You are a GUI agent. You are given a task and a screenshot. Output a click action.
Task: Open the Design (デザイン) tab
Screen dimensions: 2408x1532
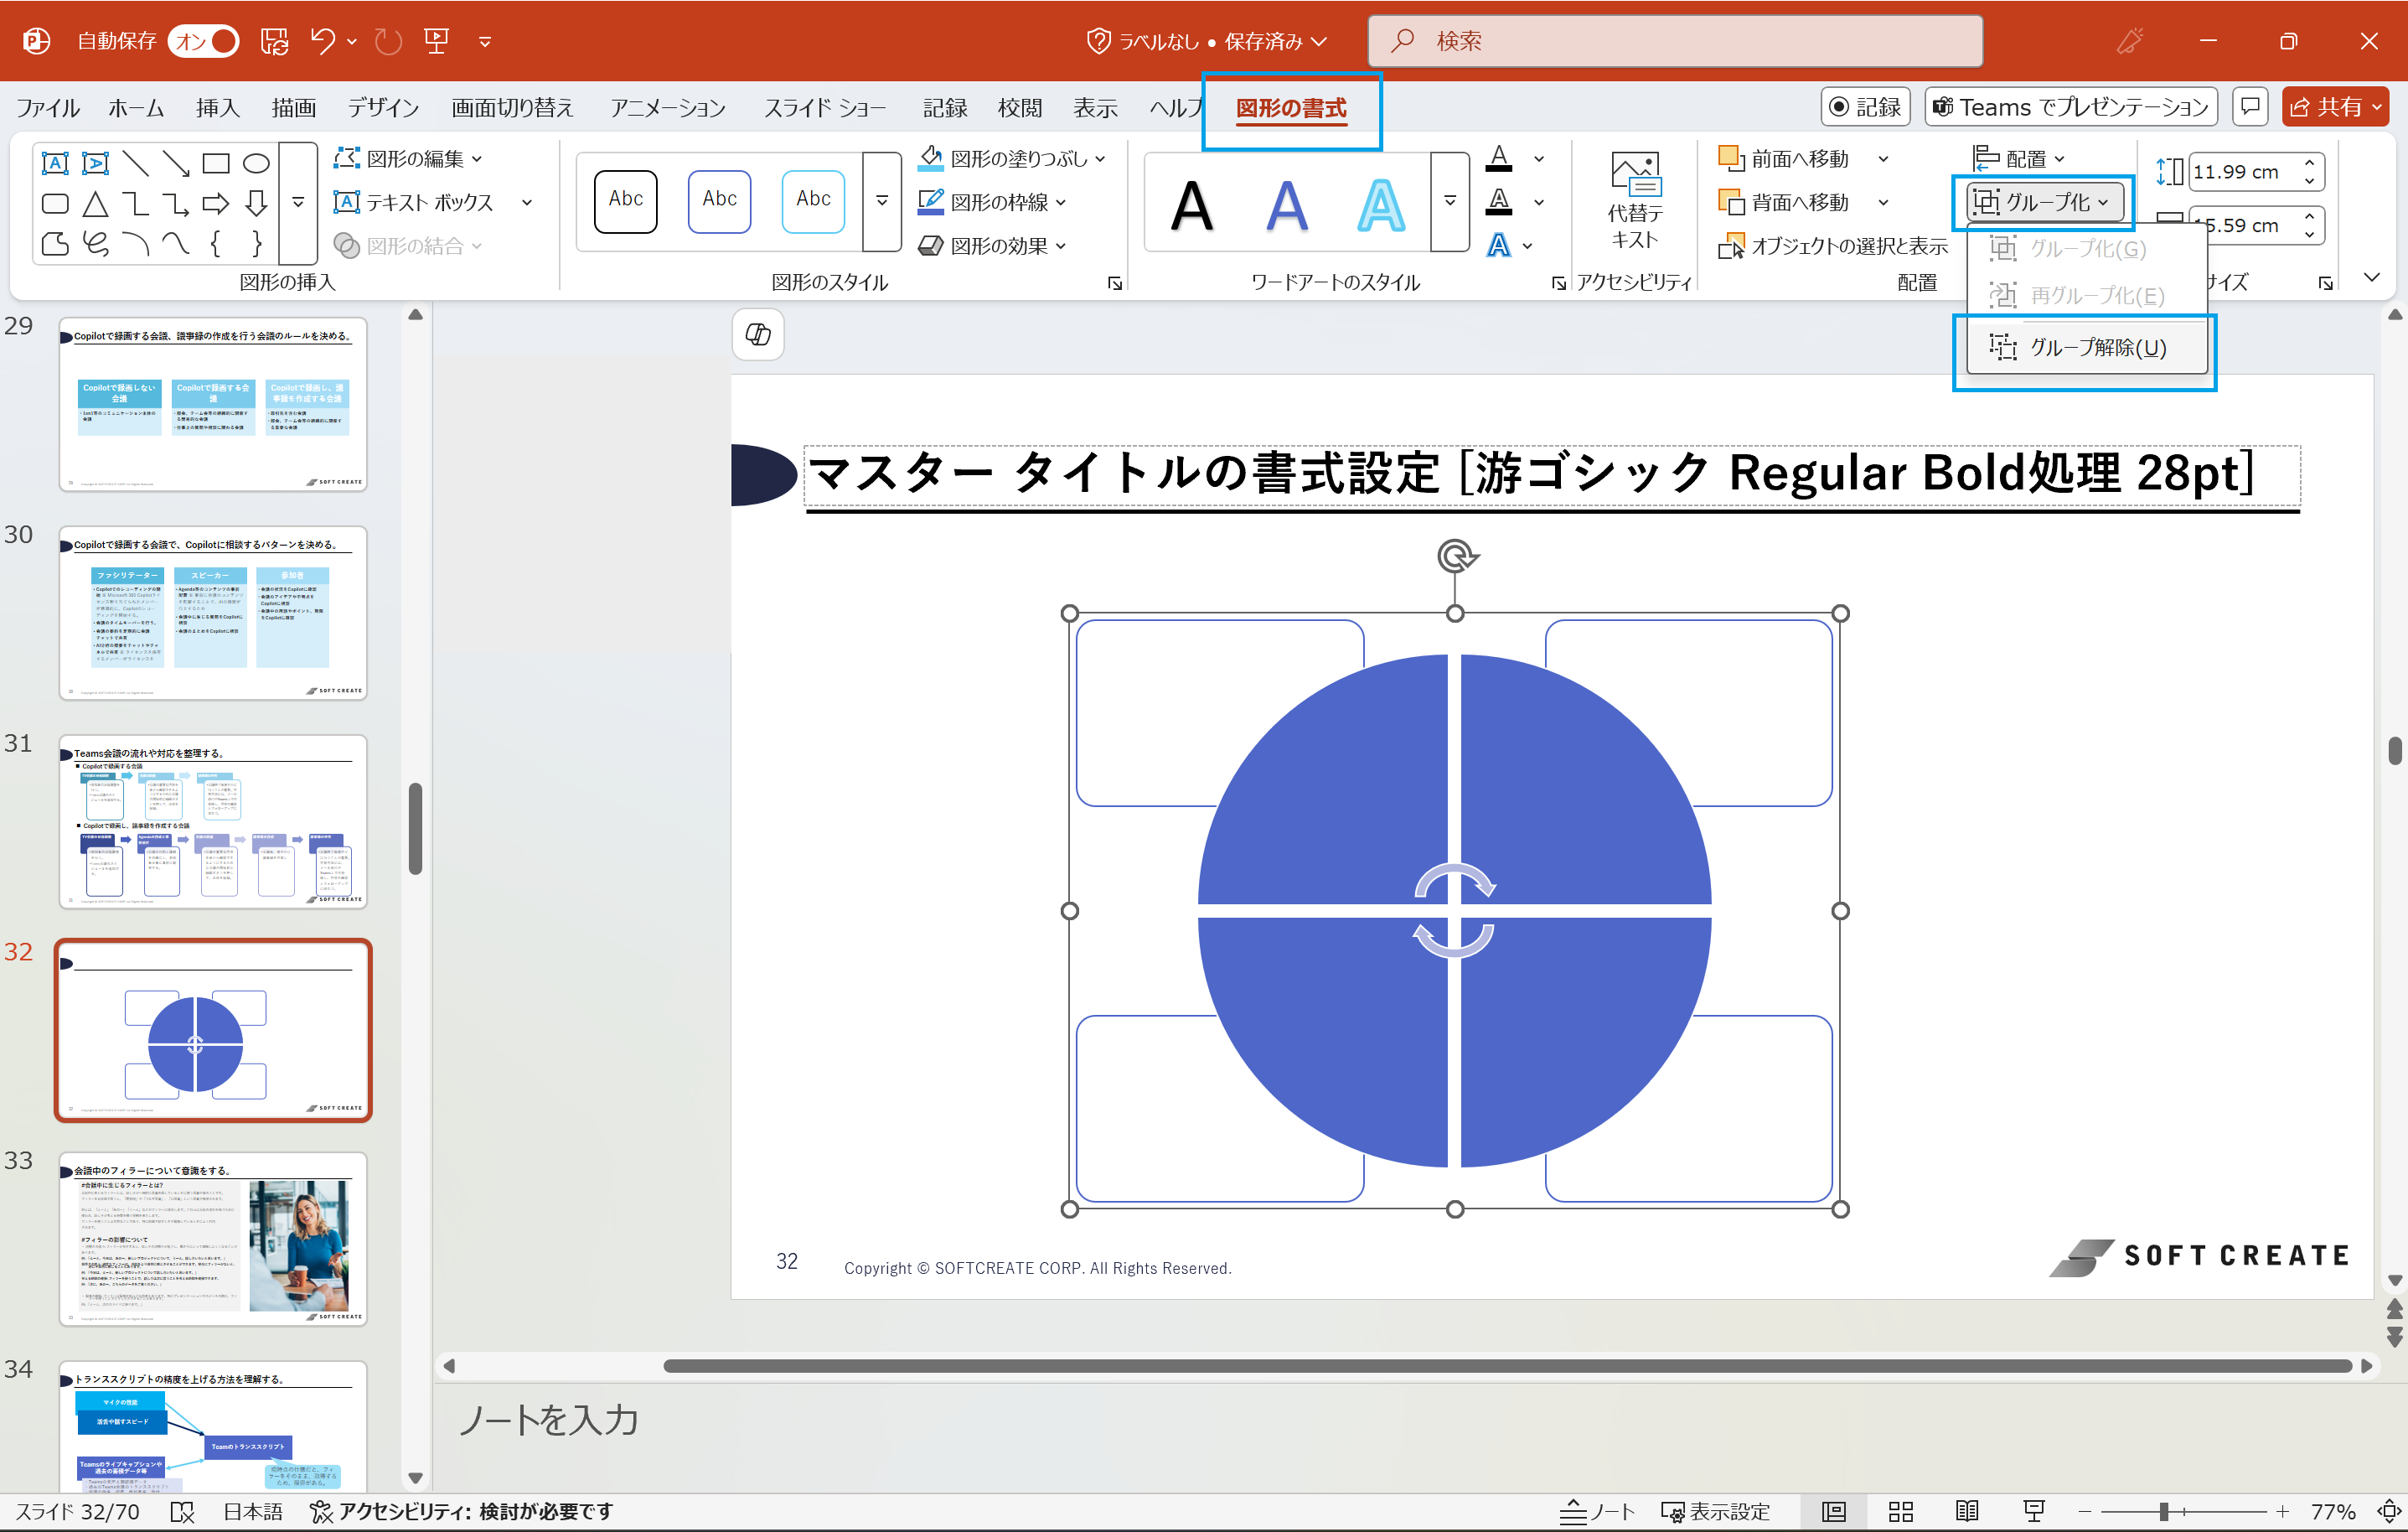(383, 108)
